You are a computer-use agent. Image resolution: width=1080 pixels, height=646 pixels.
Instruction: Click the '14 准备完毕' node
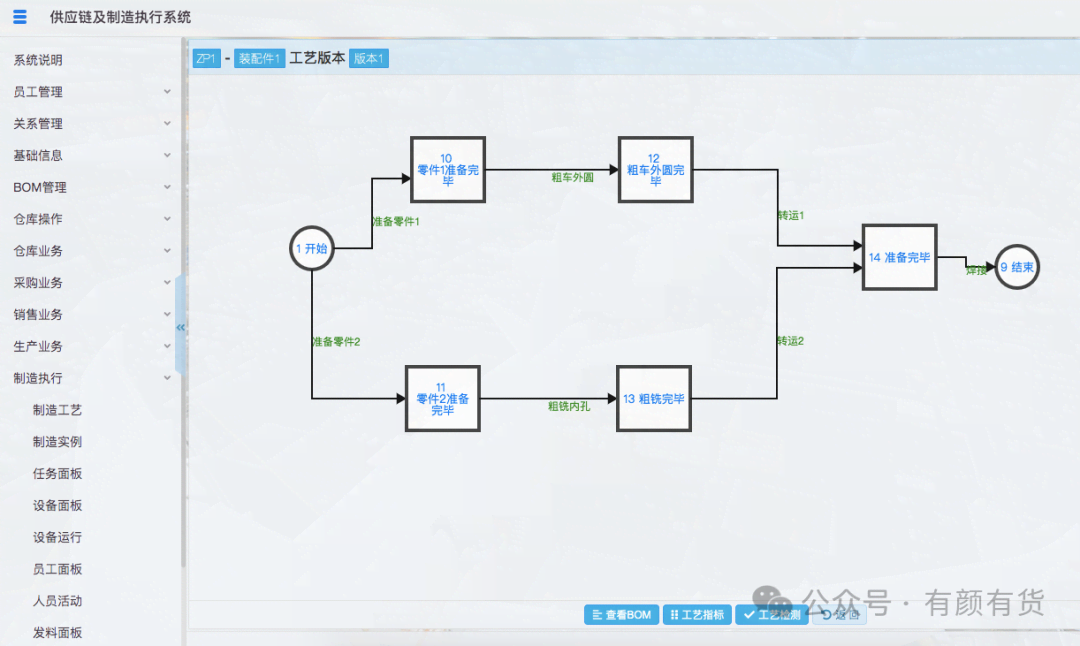coord(899,257)
